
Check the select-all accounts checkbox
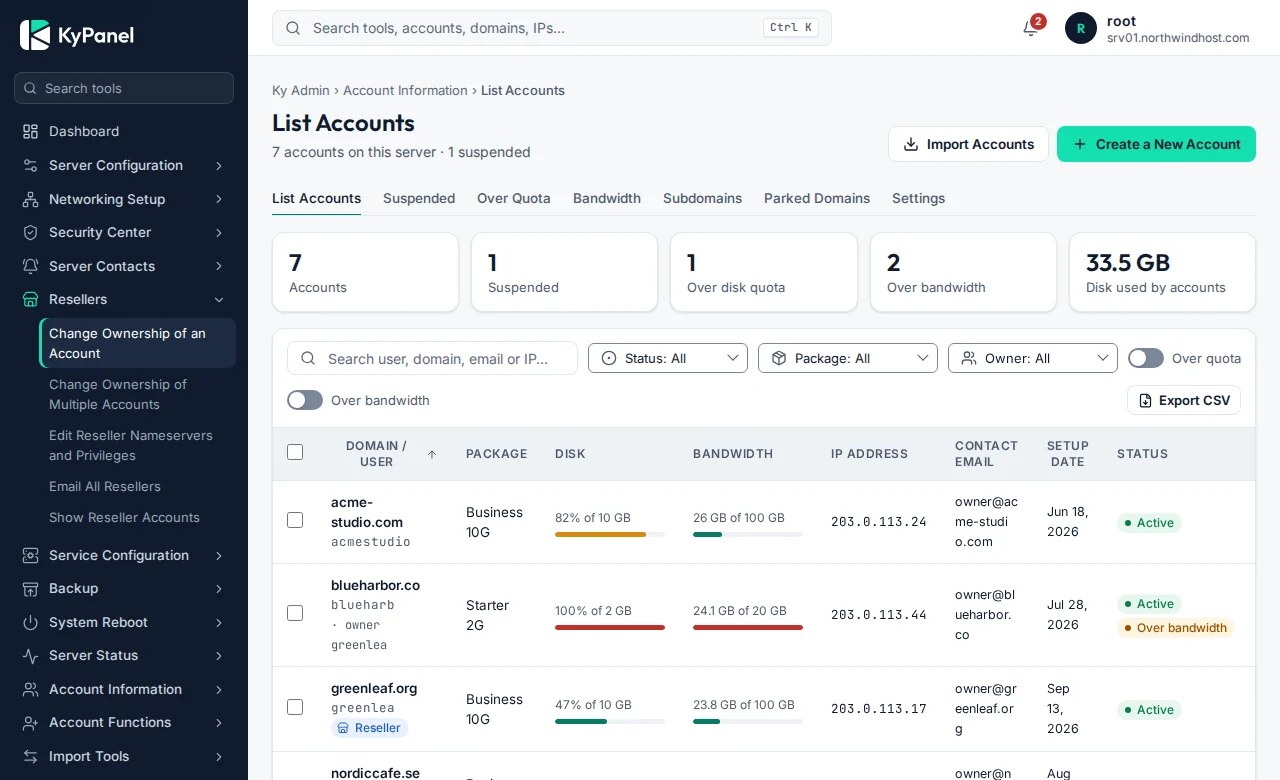(x=295, y=452)
